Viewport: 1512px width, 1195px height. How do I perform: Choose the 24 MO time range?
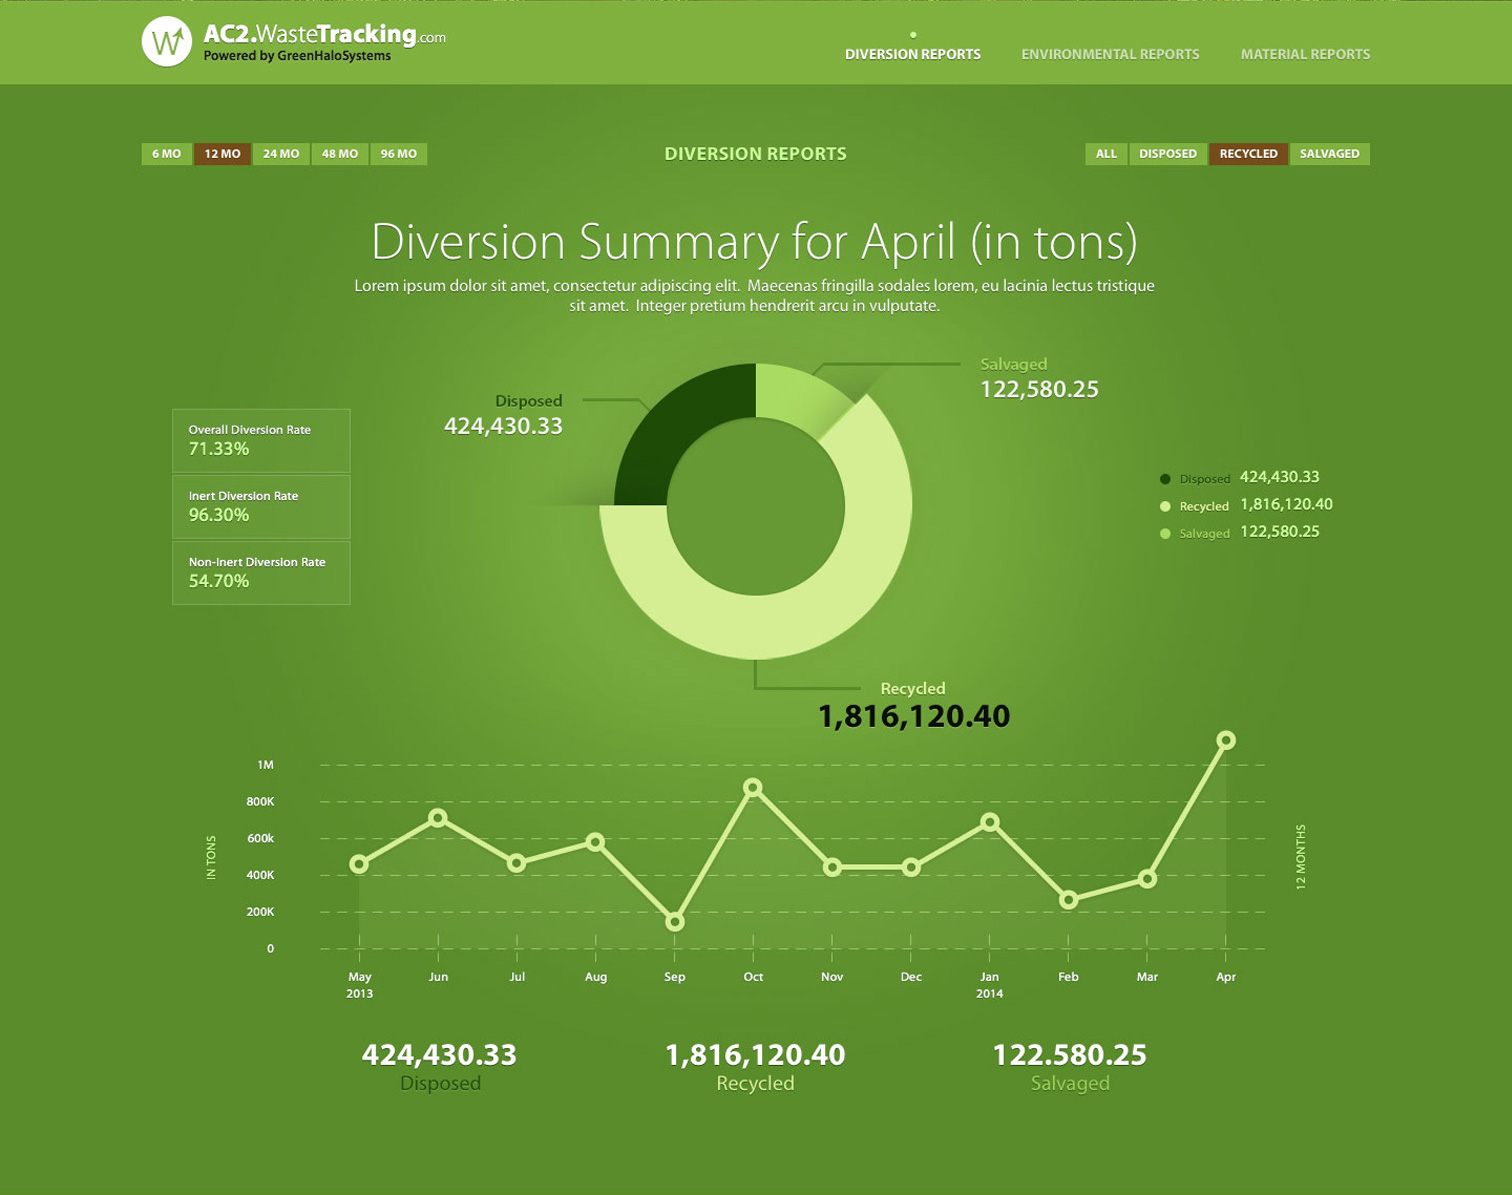pos(281,154)
